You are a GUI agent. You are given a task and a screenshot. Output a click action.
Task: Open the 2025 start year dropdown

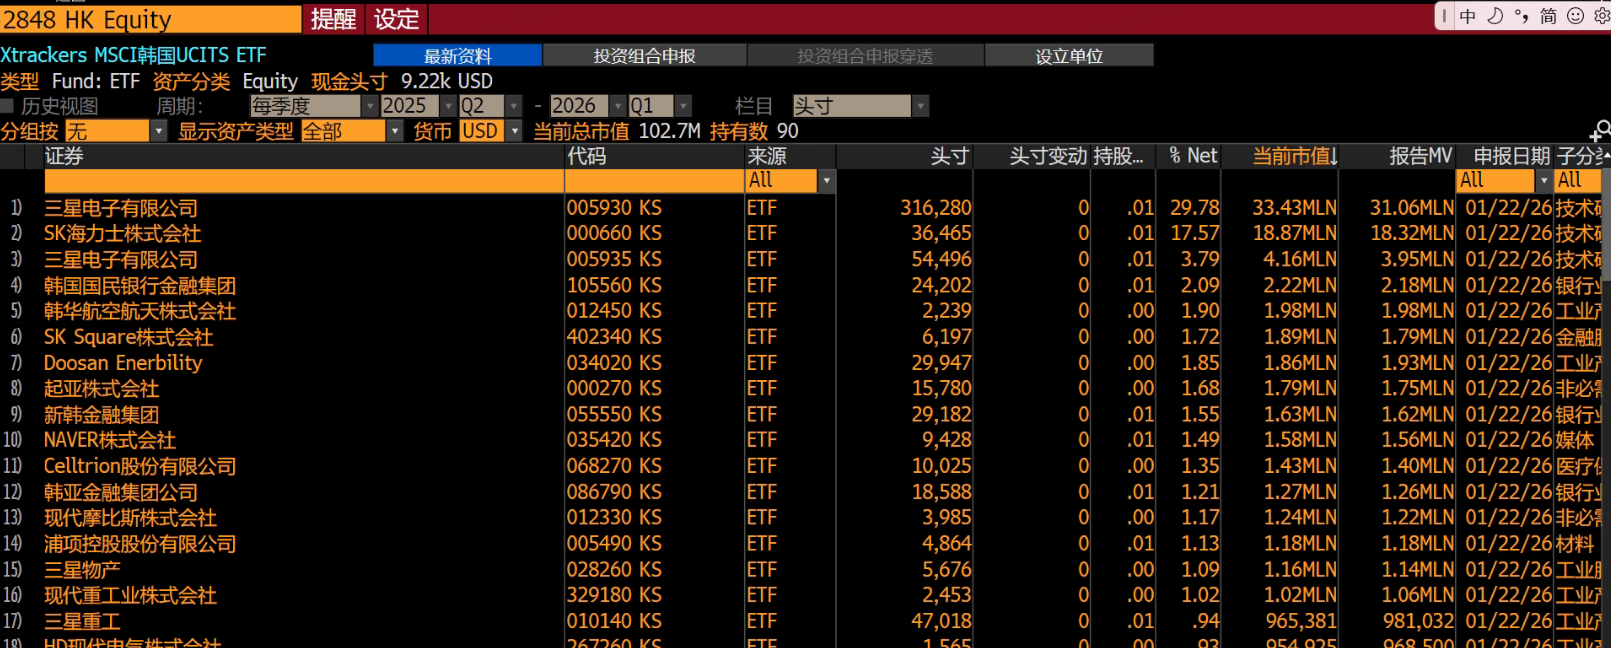[x=418, y=106]
